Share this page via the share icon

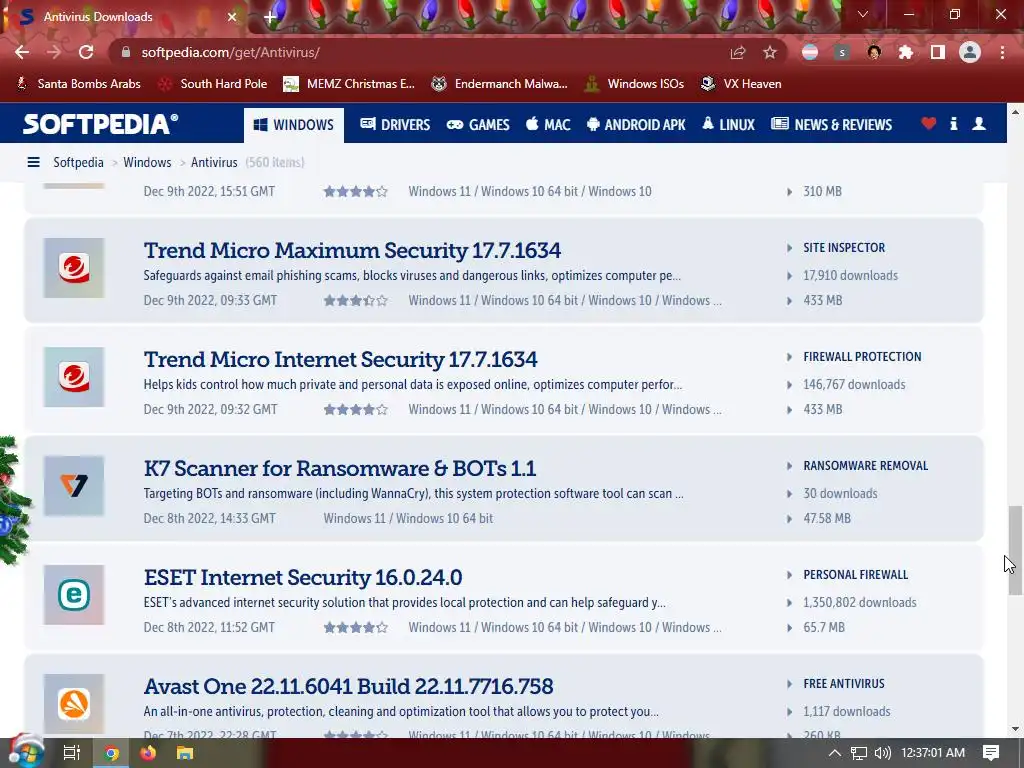(x=738, y=52)
